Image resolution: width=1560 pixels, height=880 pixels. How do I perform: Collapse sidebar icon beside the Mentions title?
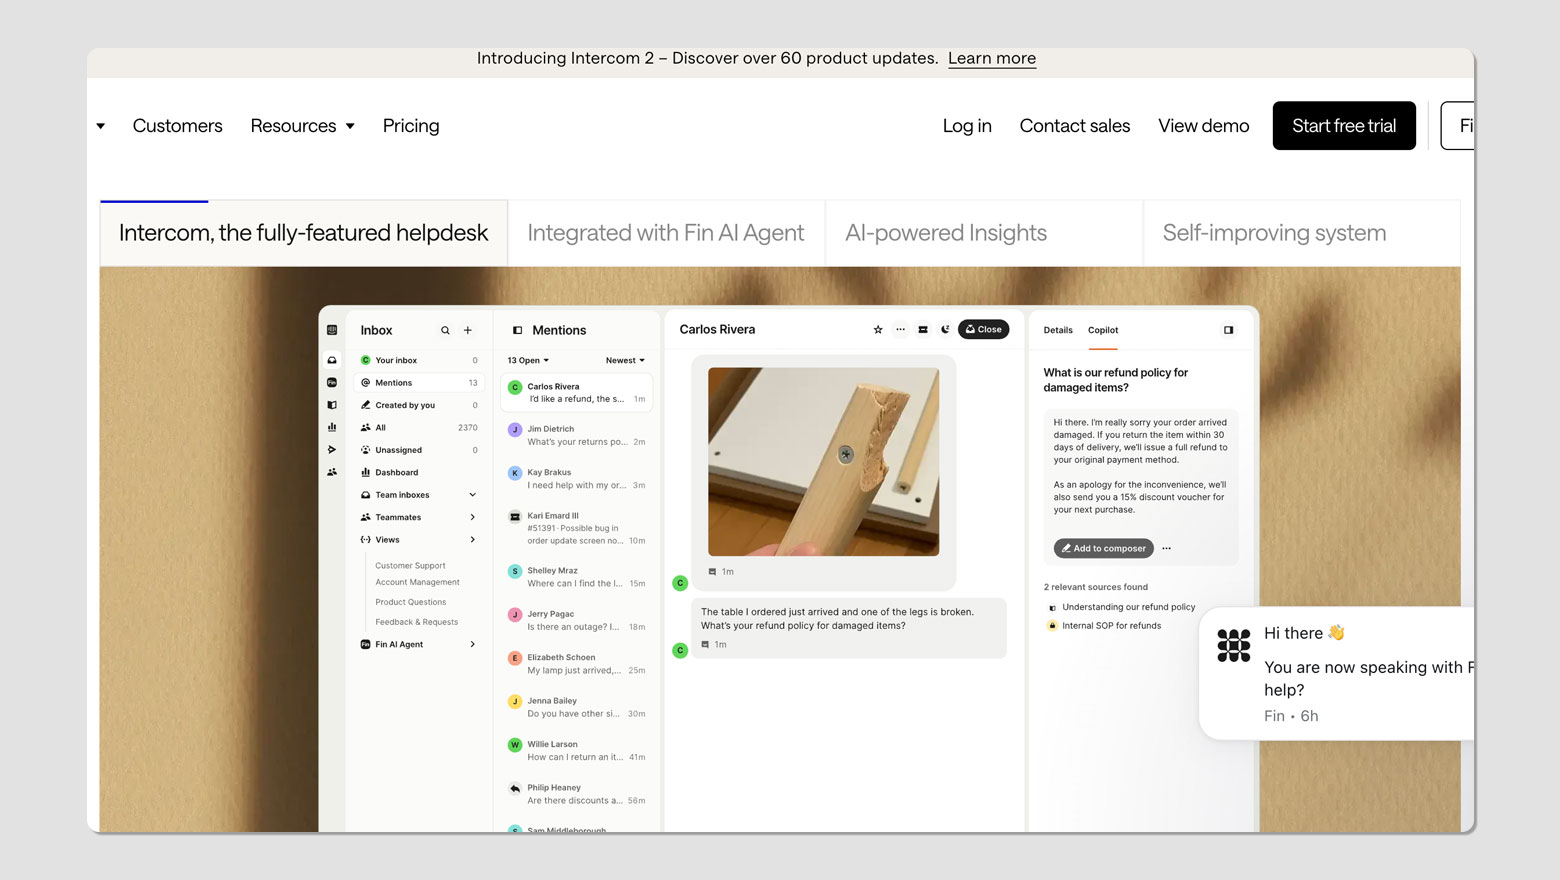coord(517,330)
